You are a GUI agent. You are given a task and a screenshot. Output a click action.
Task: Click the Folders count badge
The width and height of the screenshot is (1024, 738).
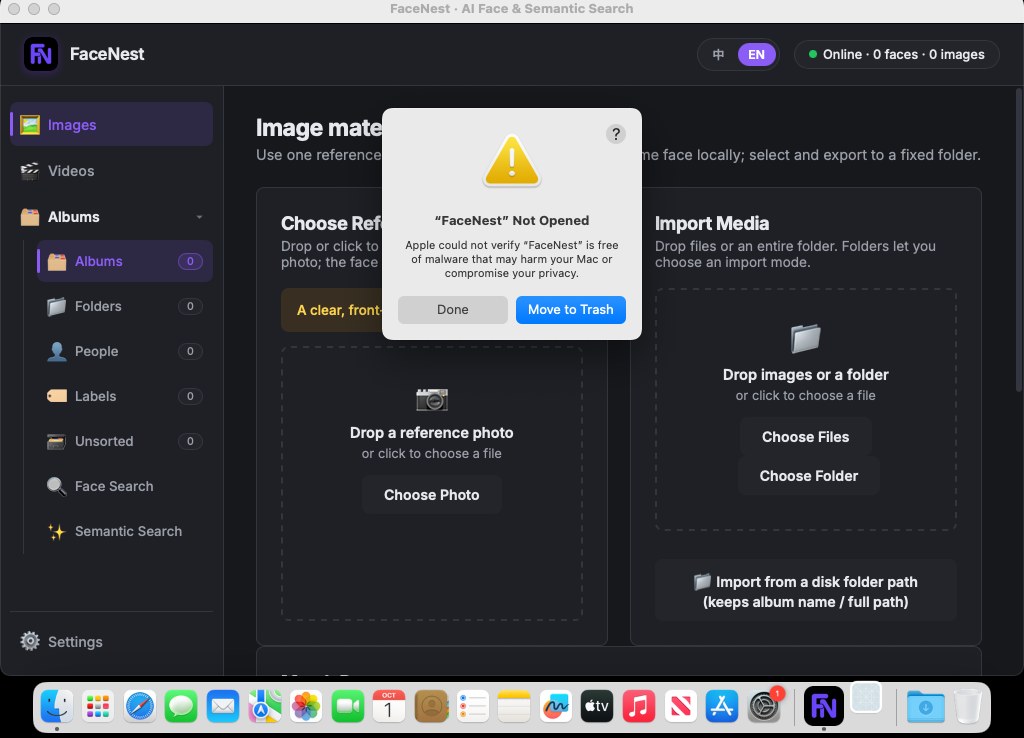point(190,306)
